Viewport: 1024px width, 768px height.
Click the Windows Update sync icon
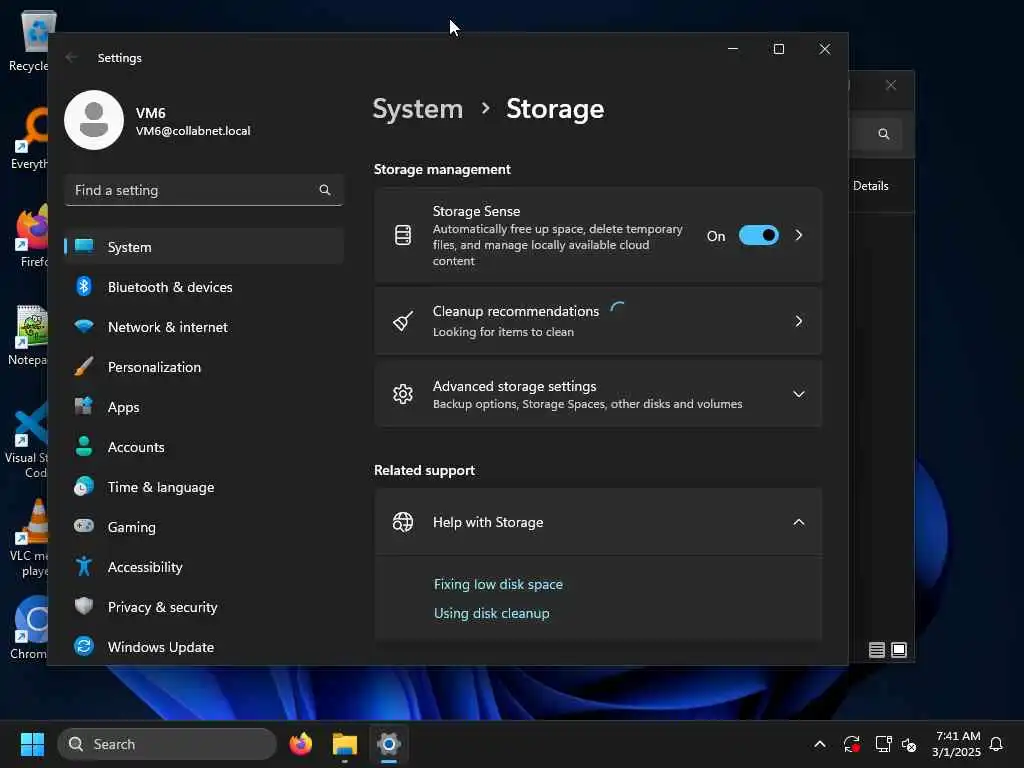(84, 646)
